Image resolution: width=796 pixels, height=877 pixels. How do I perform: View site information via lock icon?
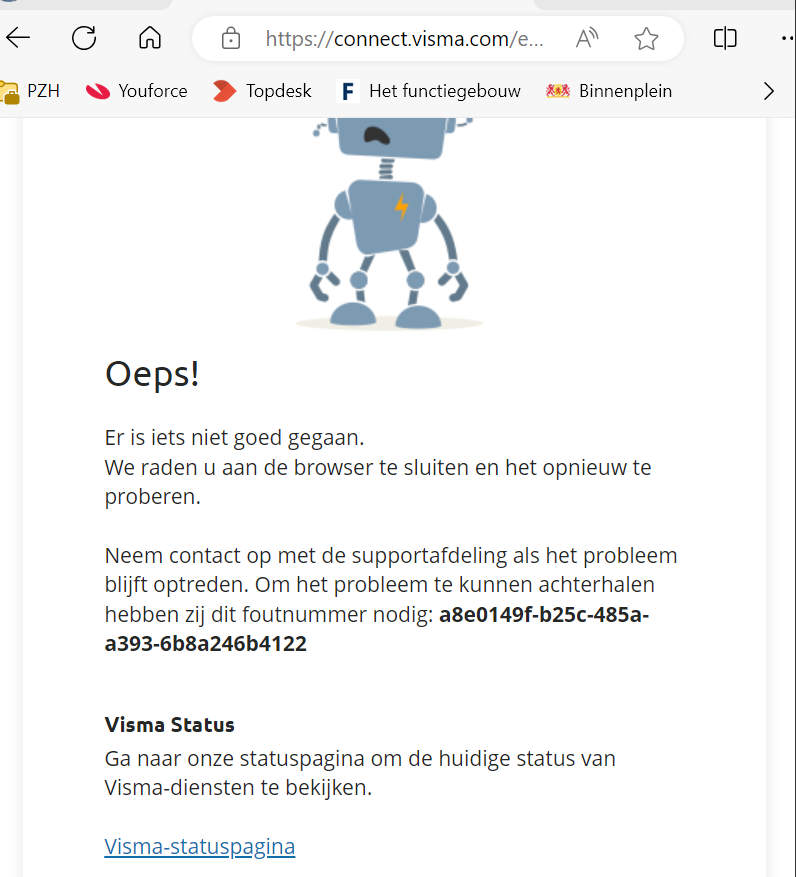tap(230, 39)
